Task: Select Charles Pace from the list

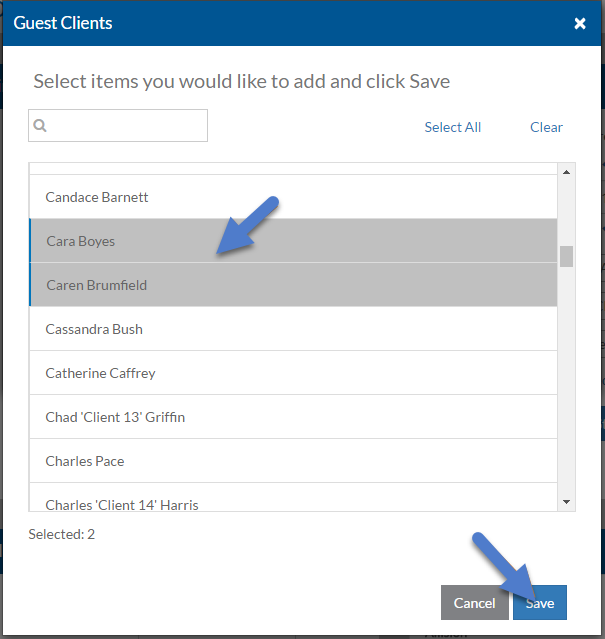Action: click(x=293, y=461)
